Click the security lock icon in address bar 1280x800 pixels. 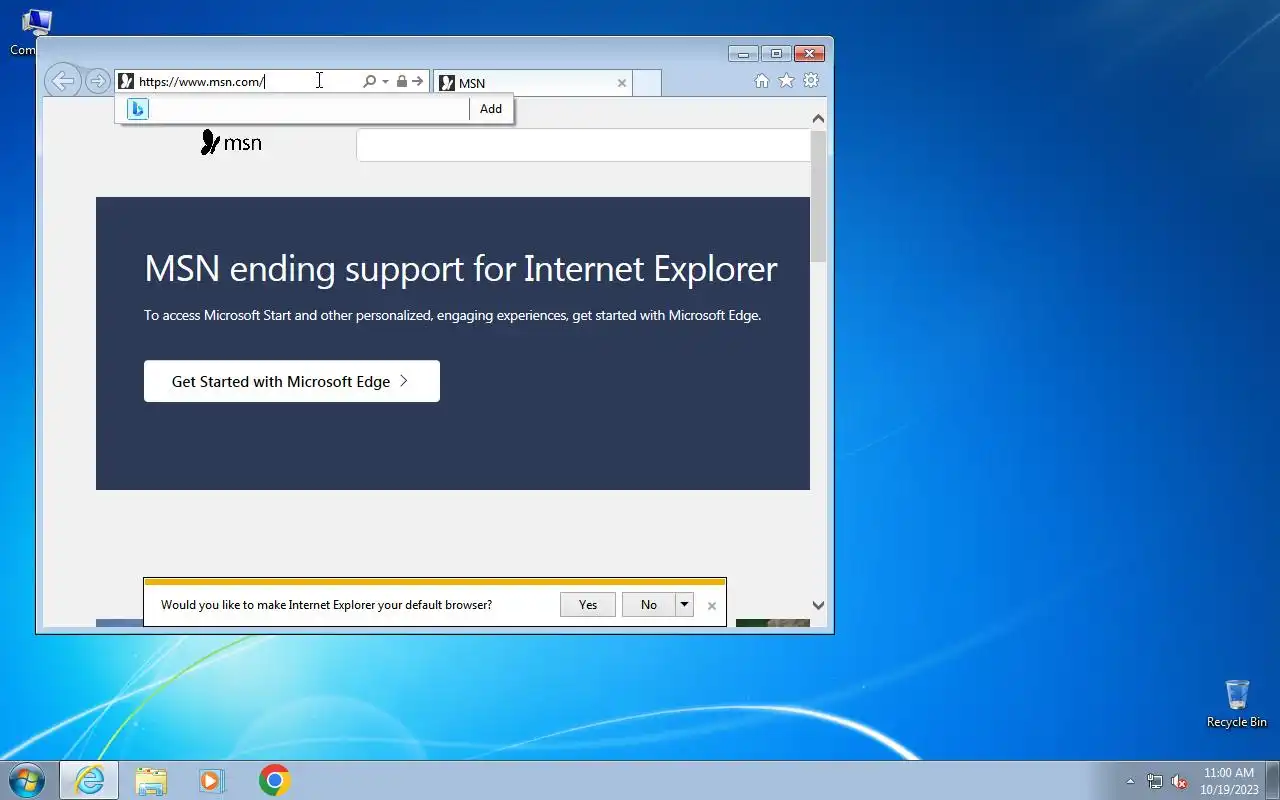pyautogui.click(x=401, y=81)
